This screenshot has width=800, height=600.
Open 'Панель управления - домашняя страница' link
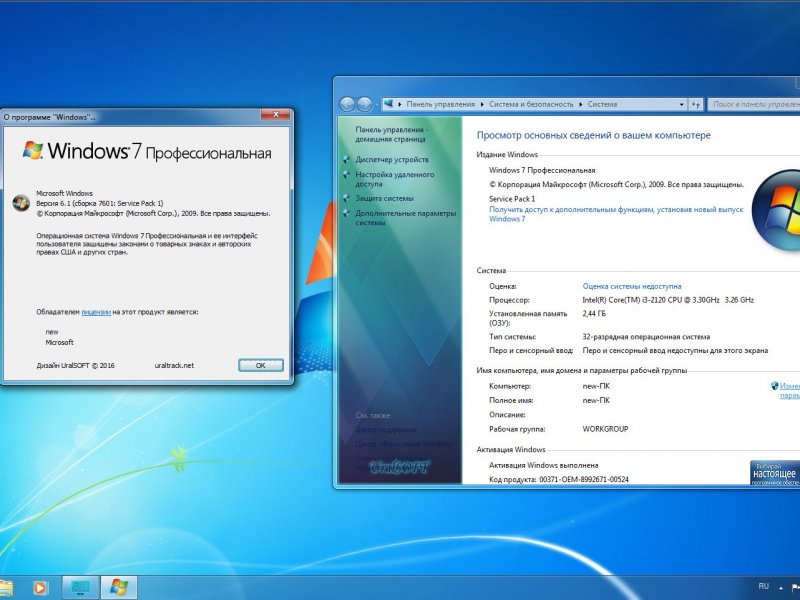(x=390, y=134)
